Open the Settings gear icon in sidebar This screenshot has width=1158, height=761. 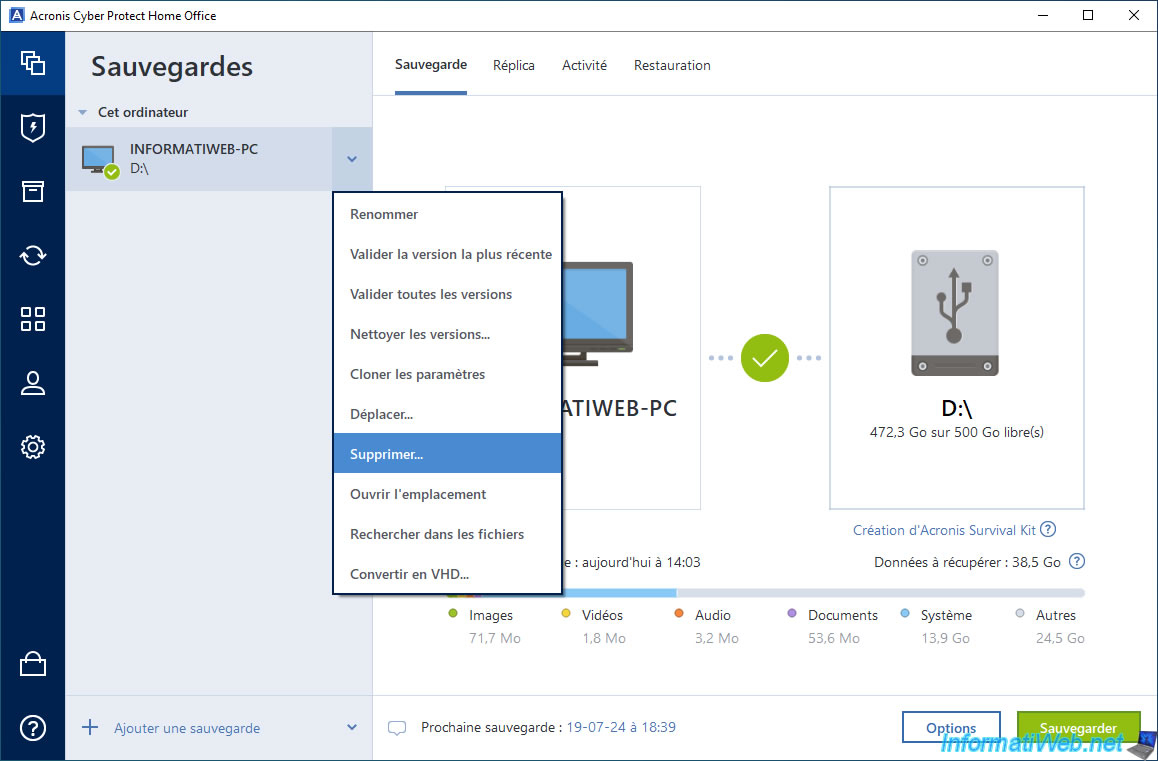tap(32, 447)
